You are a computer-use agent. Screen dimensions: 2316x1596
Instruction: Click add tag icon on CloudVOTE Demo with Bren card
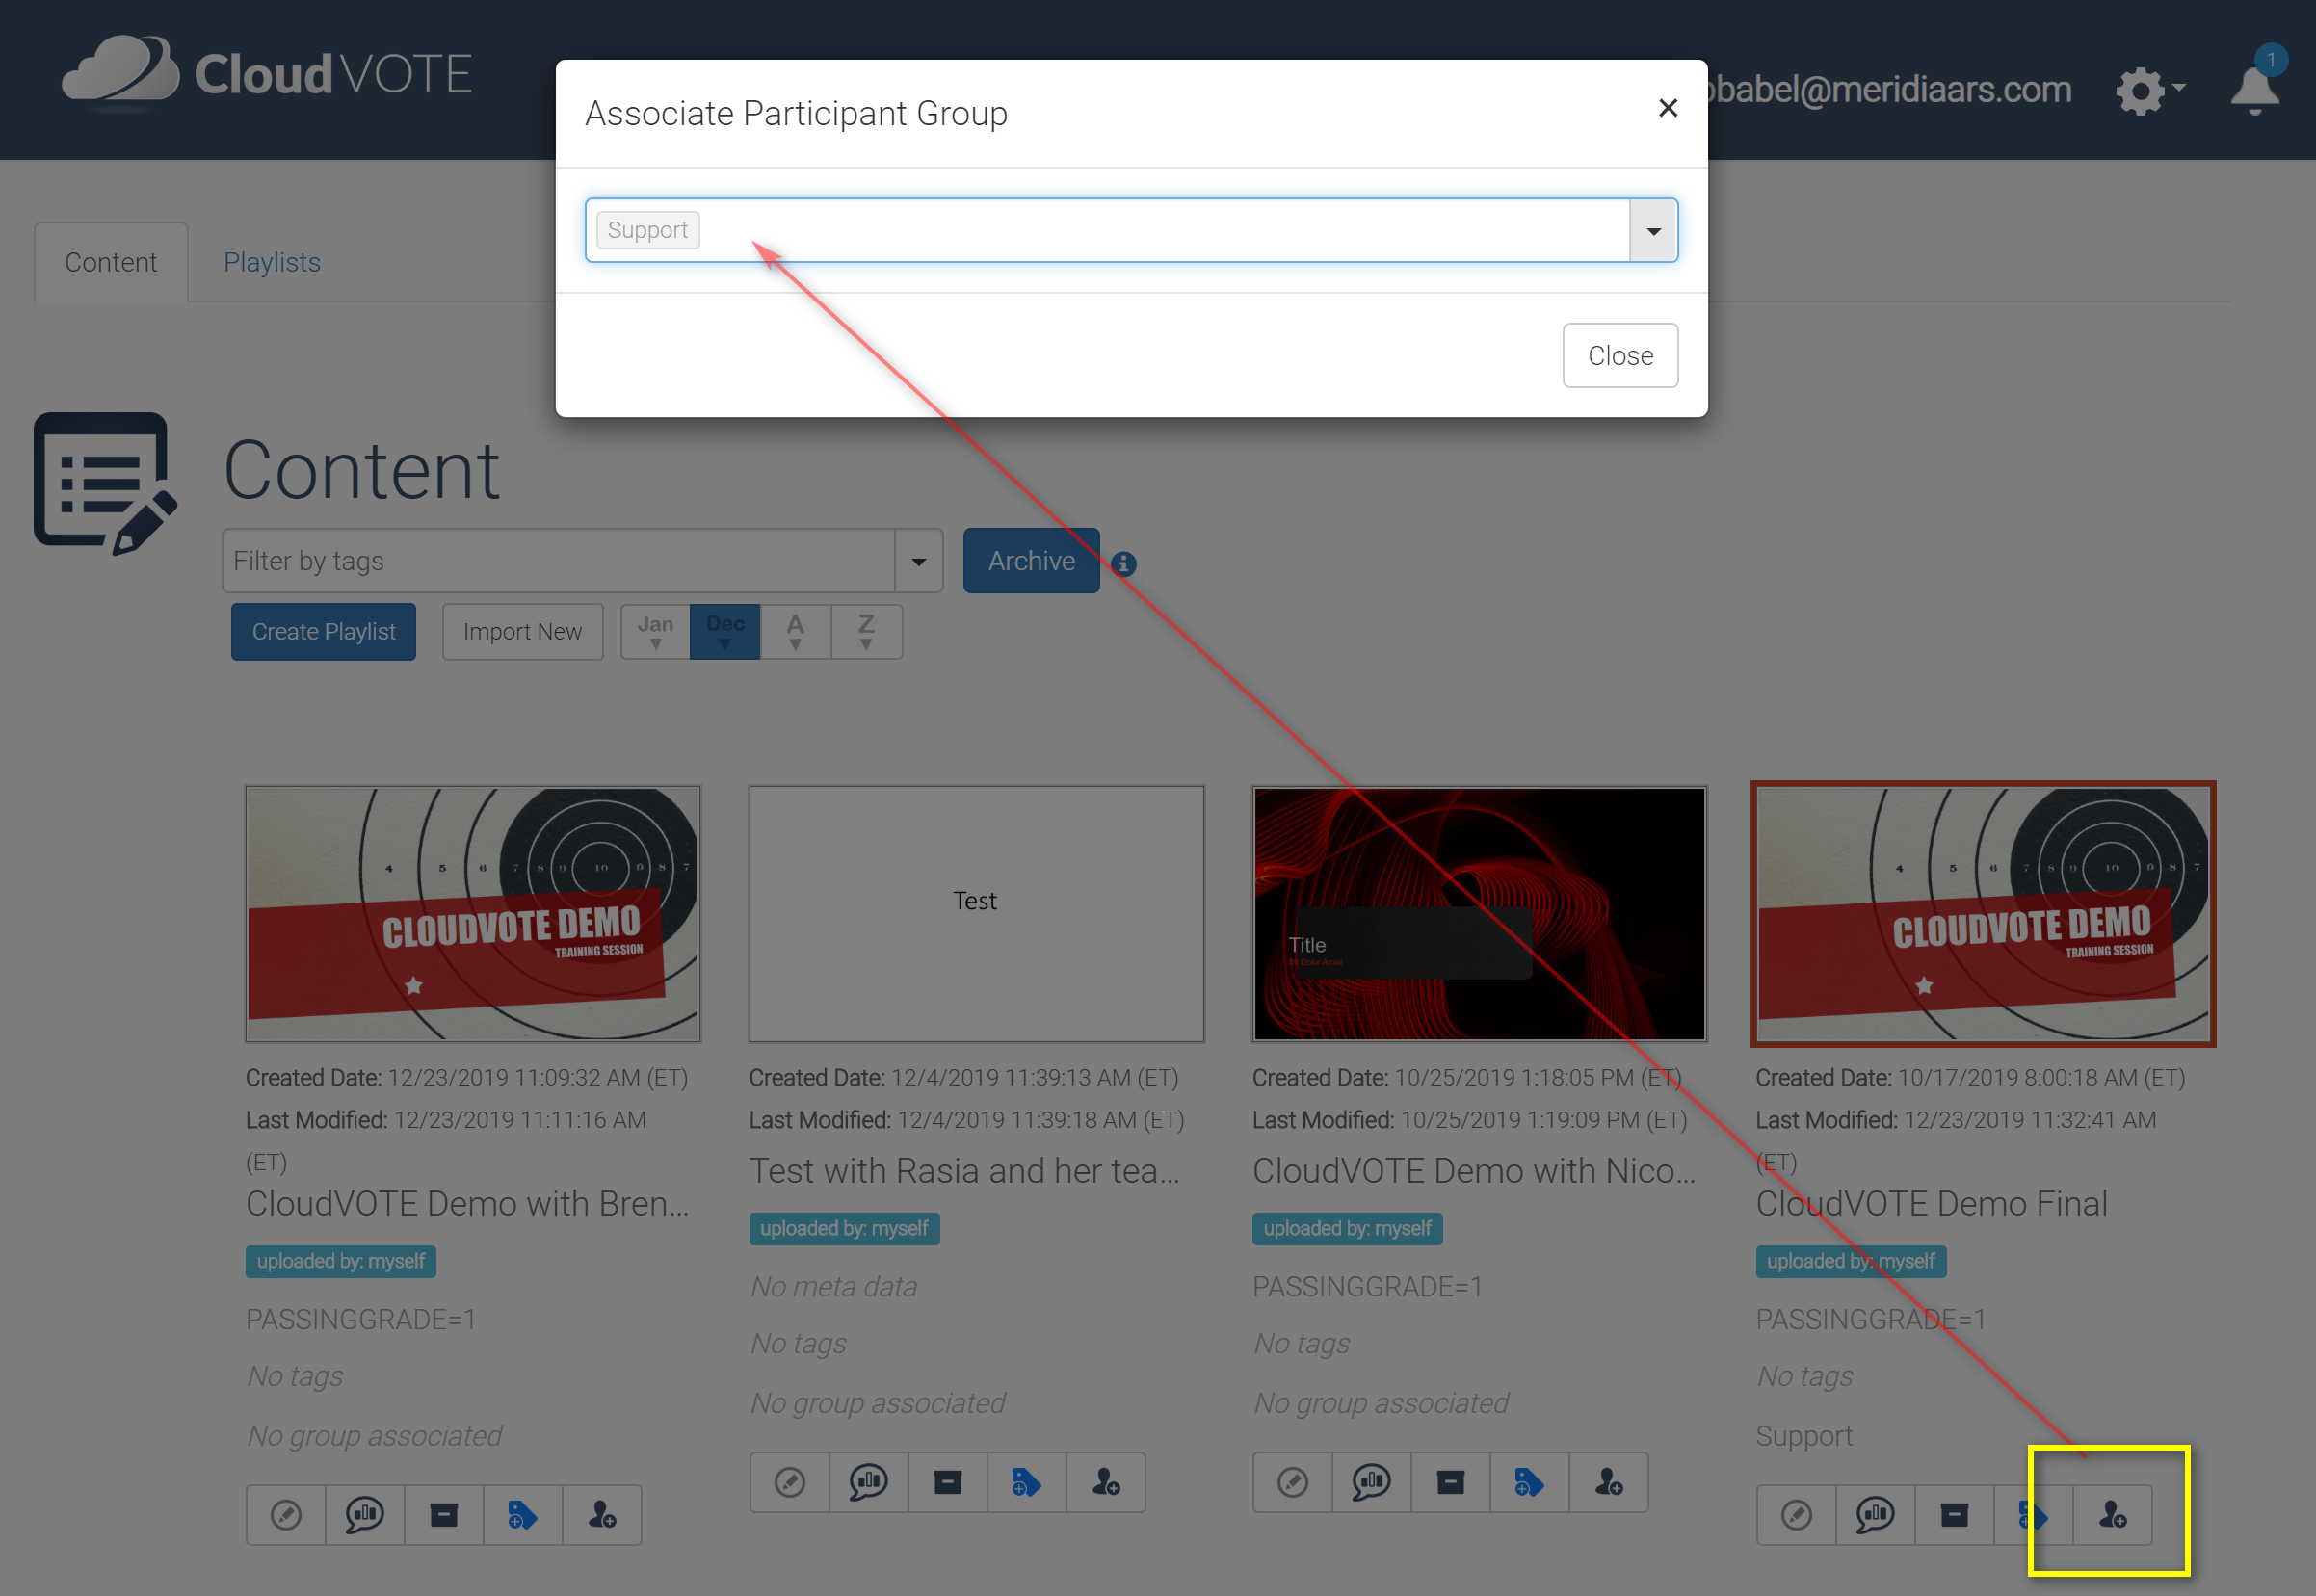point(522,1515)
